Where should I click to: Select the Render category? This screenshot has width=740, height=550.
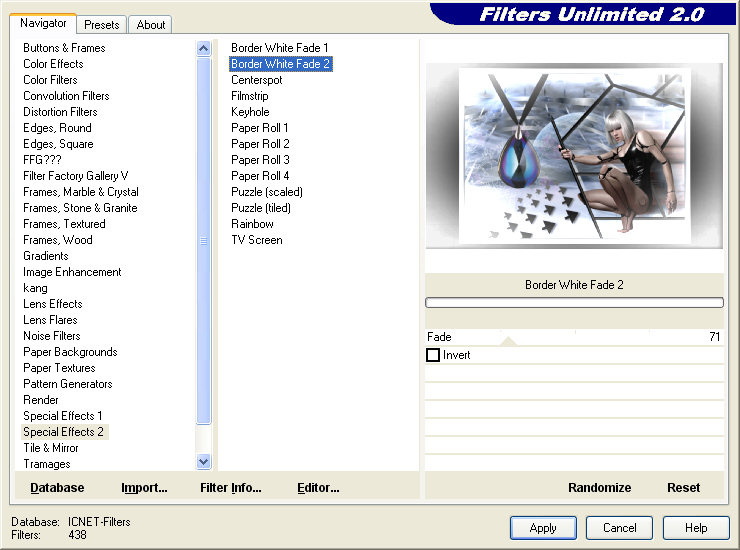[41, 400]
